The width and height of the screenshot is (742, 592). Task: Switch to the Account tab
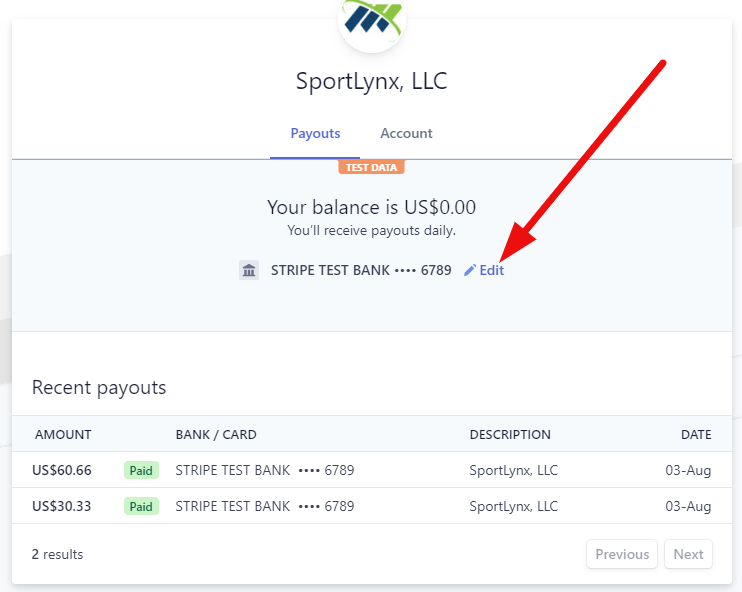coord(406,133)
